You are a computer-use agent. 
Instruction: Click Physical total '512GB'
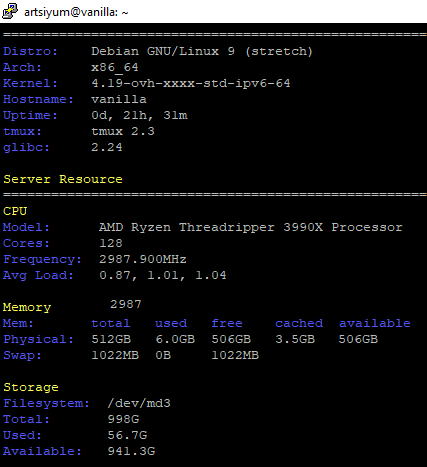pos(111,339)
